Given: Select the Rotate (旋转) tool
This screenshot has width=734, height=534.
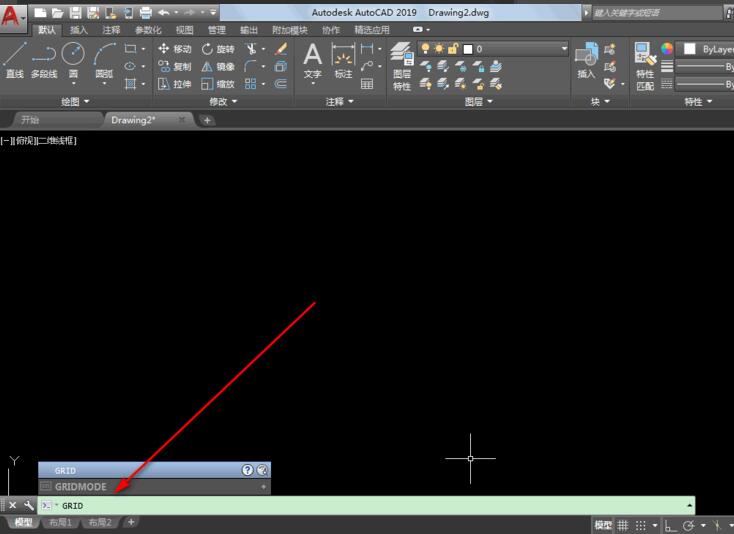Looking at the screenshot, I should point(218,49).
